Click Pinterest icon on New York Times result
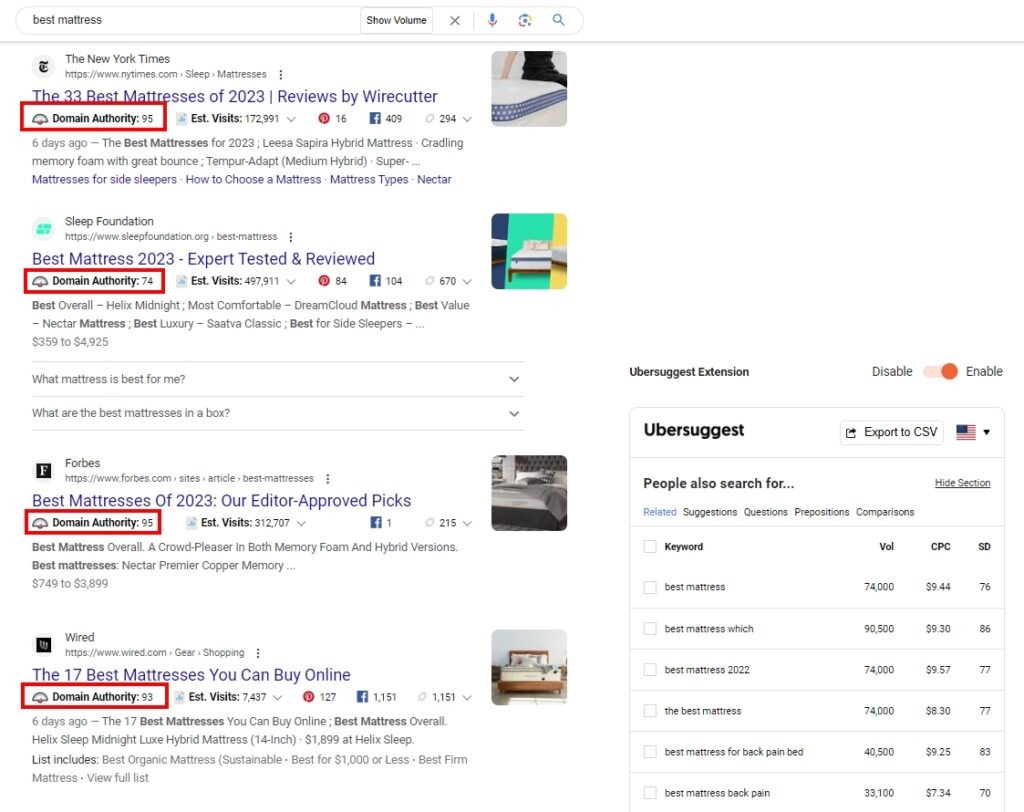1024x812 pixels. coord(324,119)
